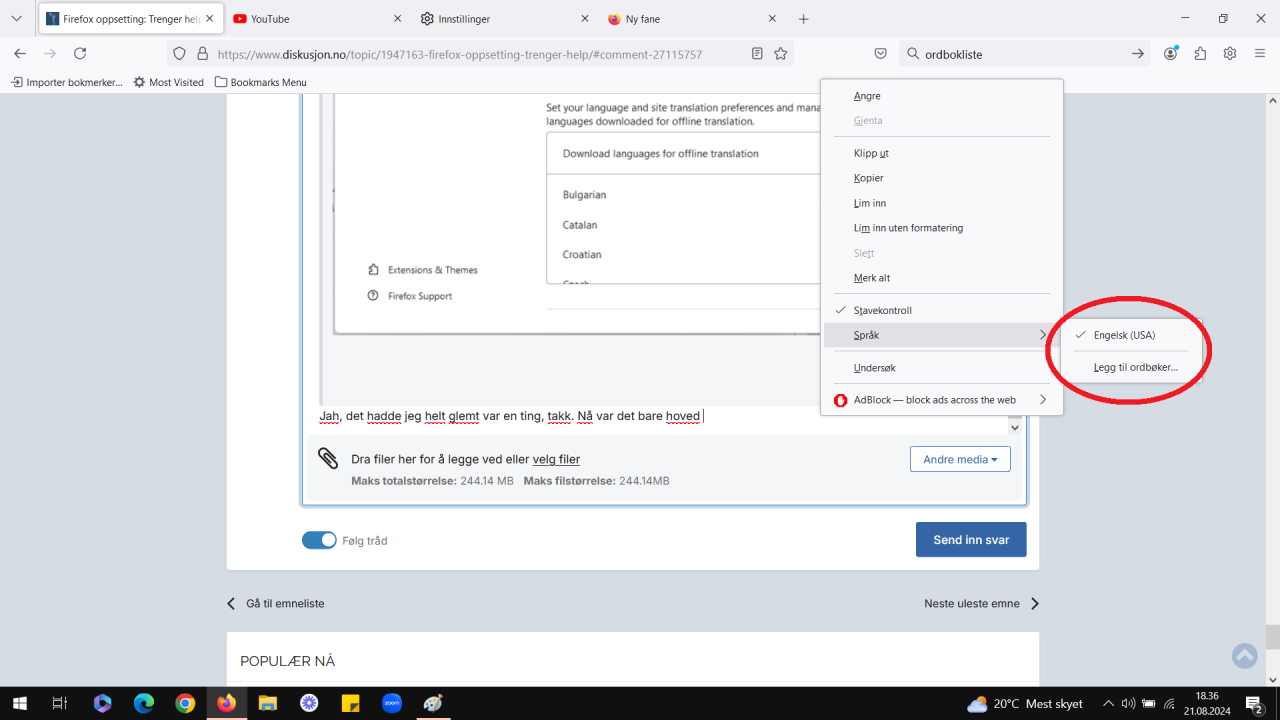Choose Lim inn uten formatering
The image size is (1280, 720).
[908, 228]
